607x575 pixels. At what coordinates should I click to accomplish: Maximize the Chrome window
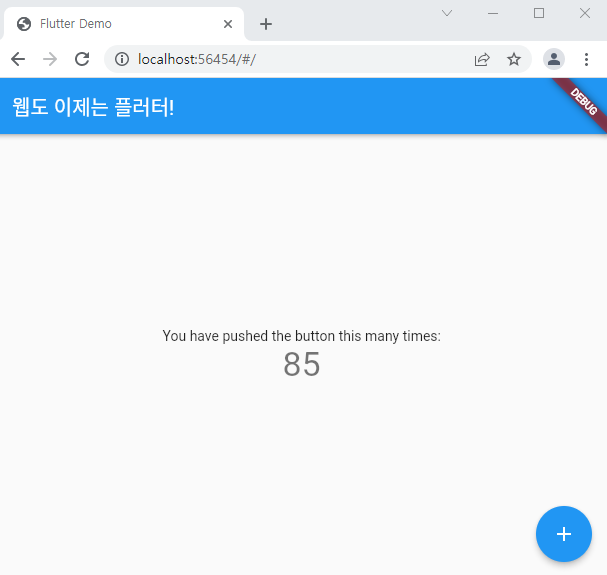coord(539,14)
